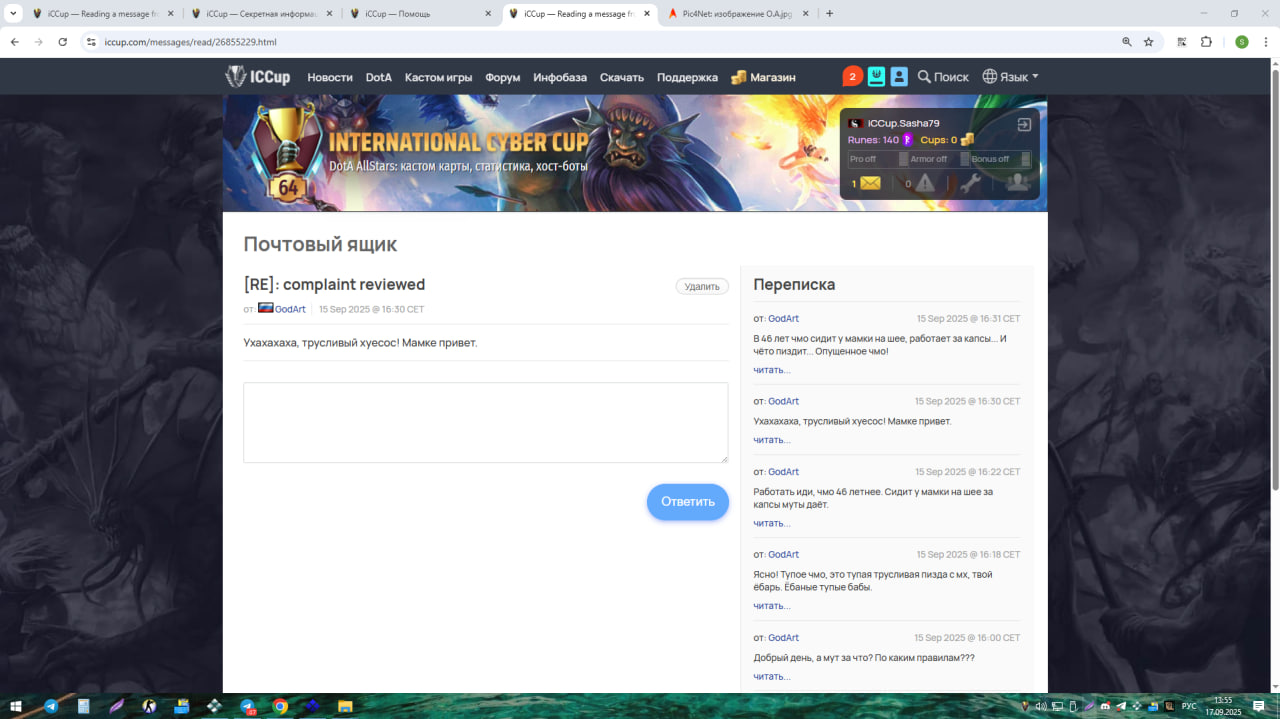
Task: Switch to the iCCup — Помощь tab
Action: click(x=420, y=14)
